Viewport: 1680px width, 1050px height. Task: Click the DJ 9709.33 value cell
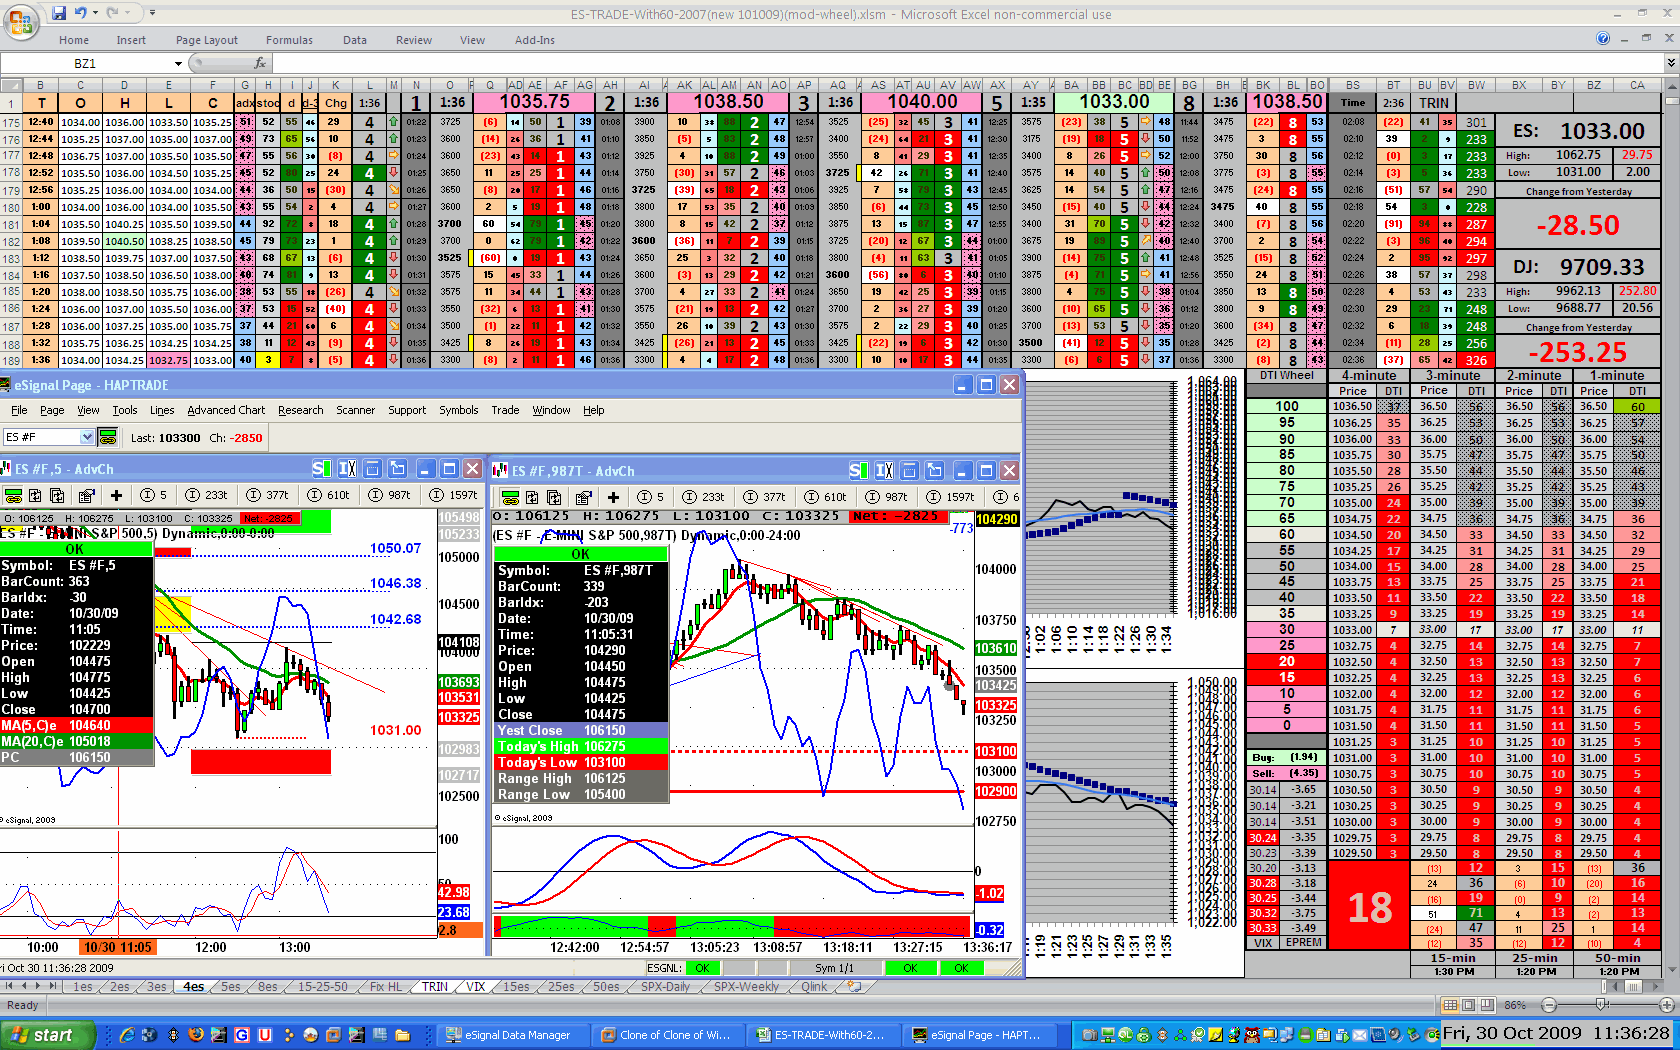[1602, 267]
